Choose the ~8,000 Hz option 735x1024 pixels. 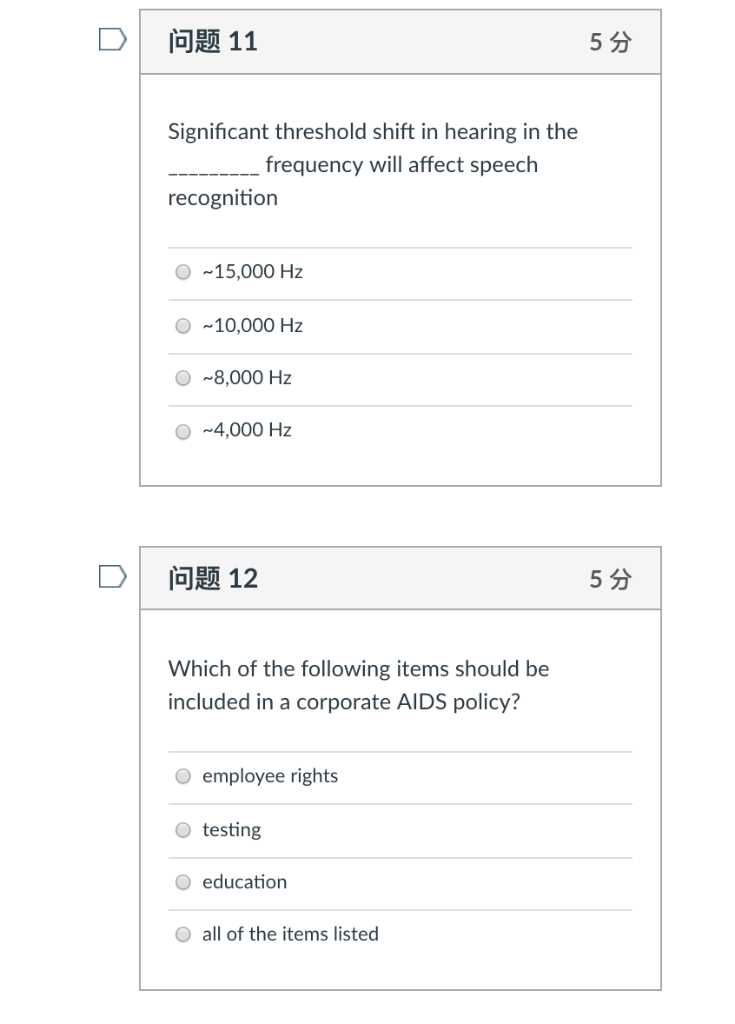183,377
